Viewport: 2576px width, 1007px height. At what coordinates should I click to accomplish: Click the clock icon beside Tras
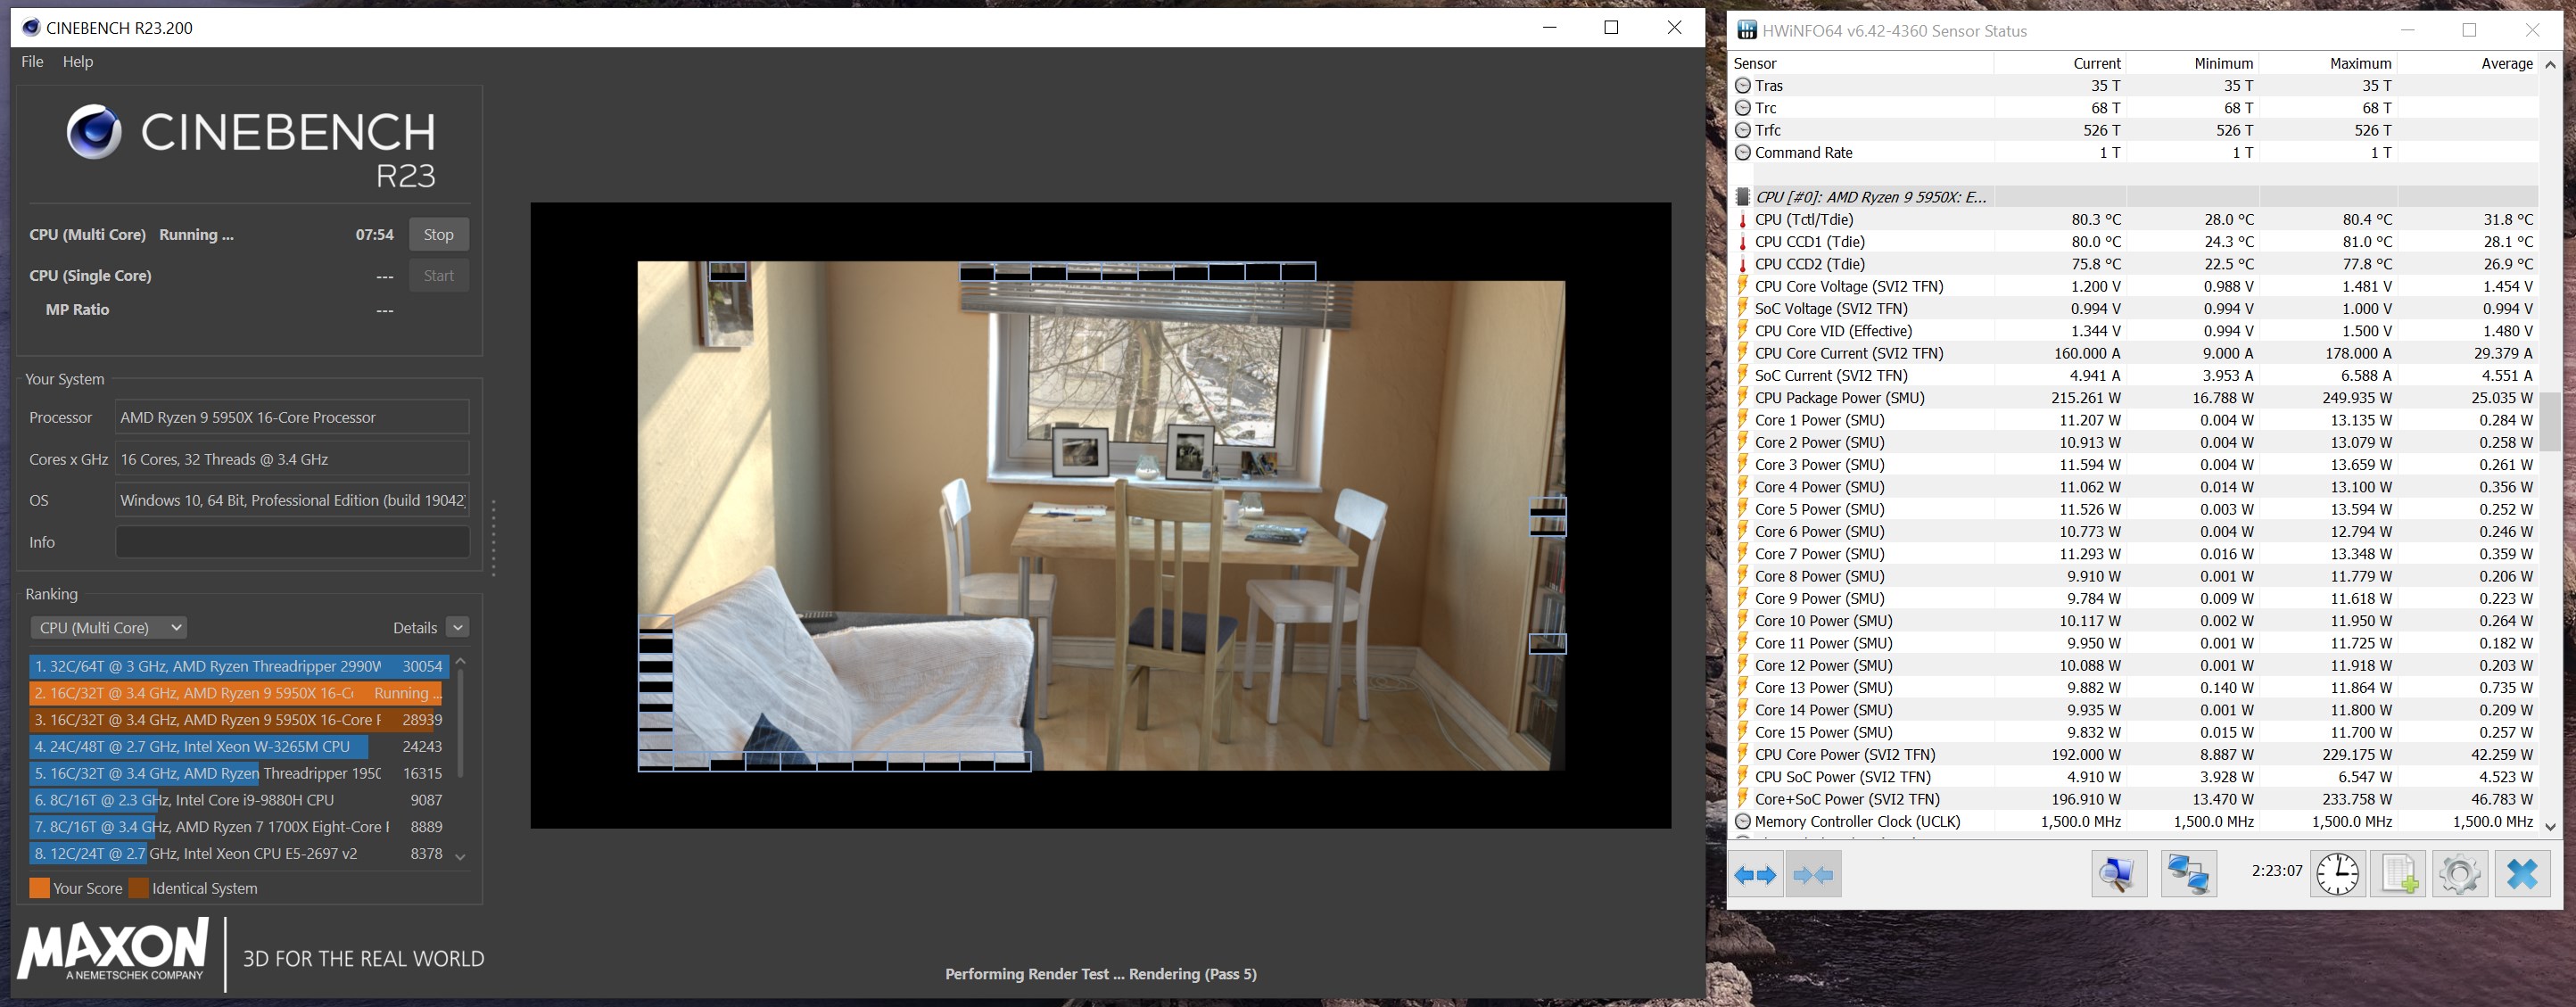pos(1743,86)
